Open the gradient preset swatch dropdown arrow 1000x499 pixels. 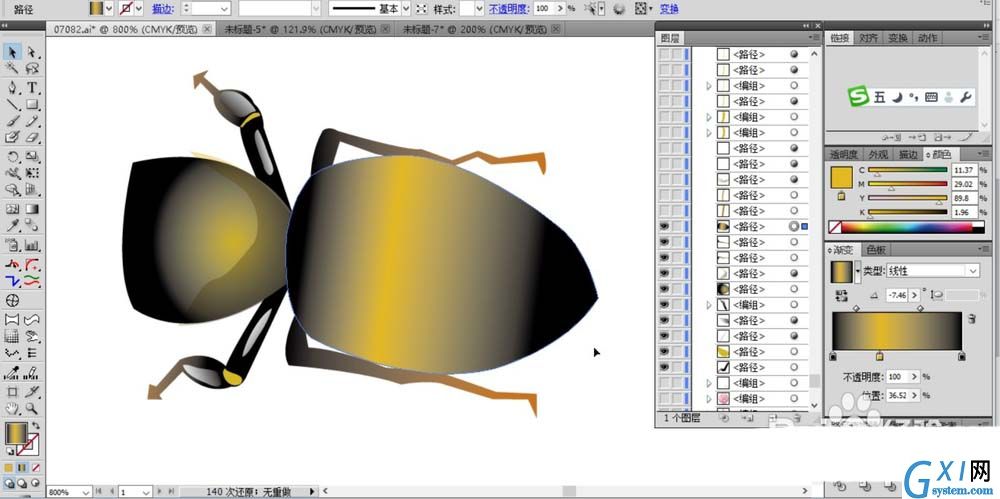(x=858, y=271)
